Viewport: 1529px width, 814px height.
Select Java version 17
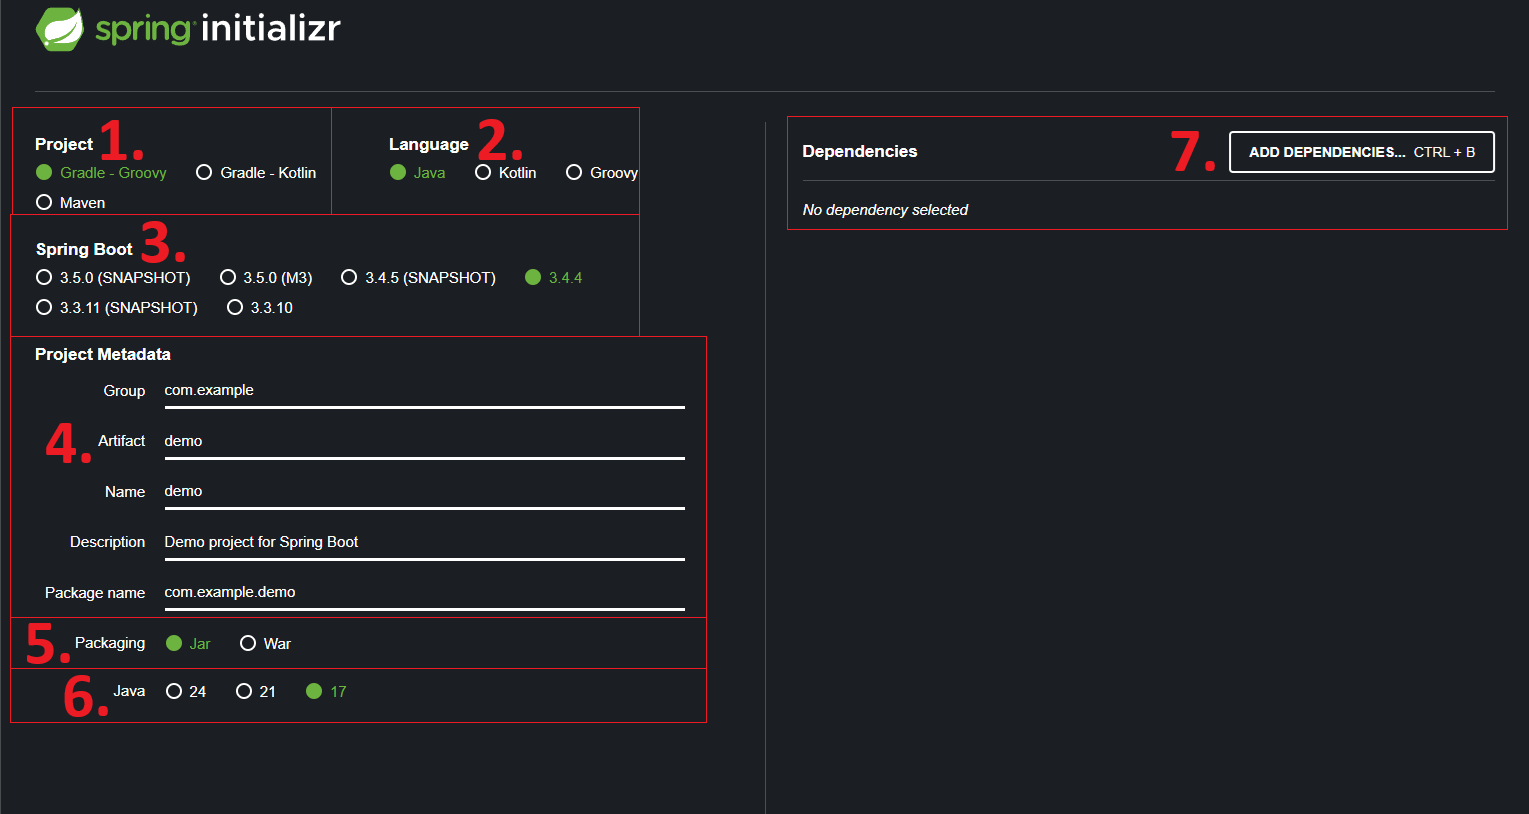(326, 691)
